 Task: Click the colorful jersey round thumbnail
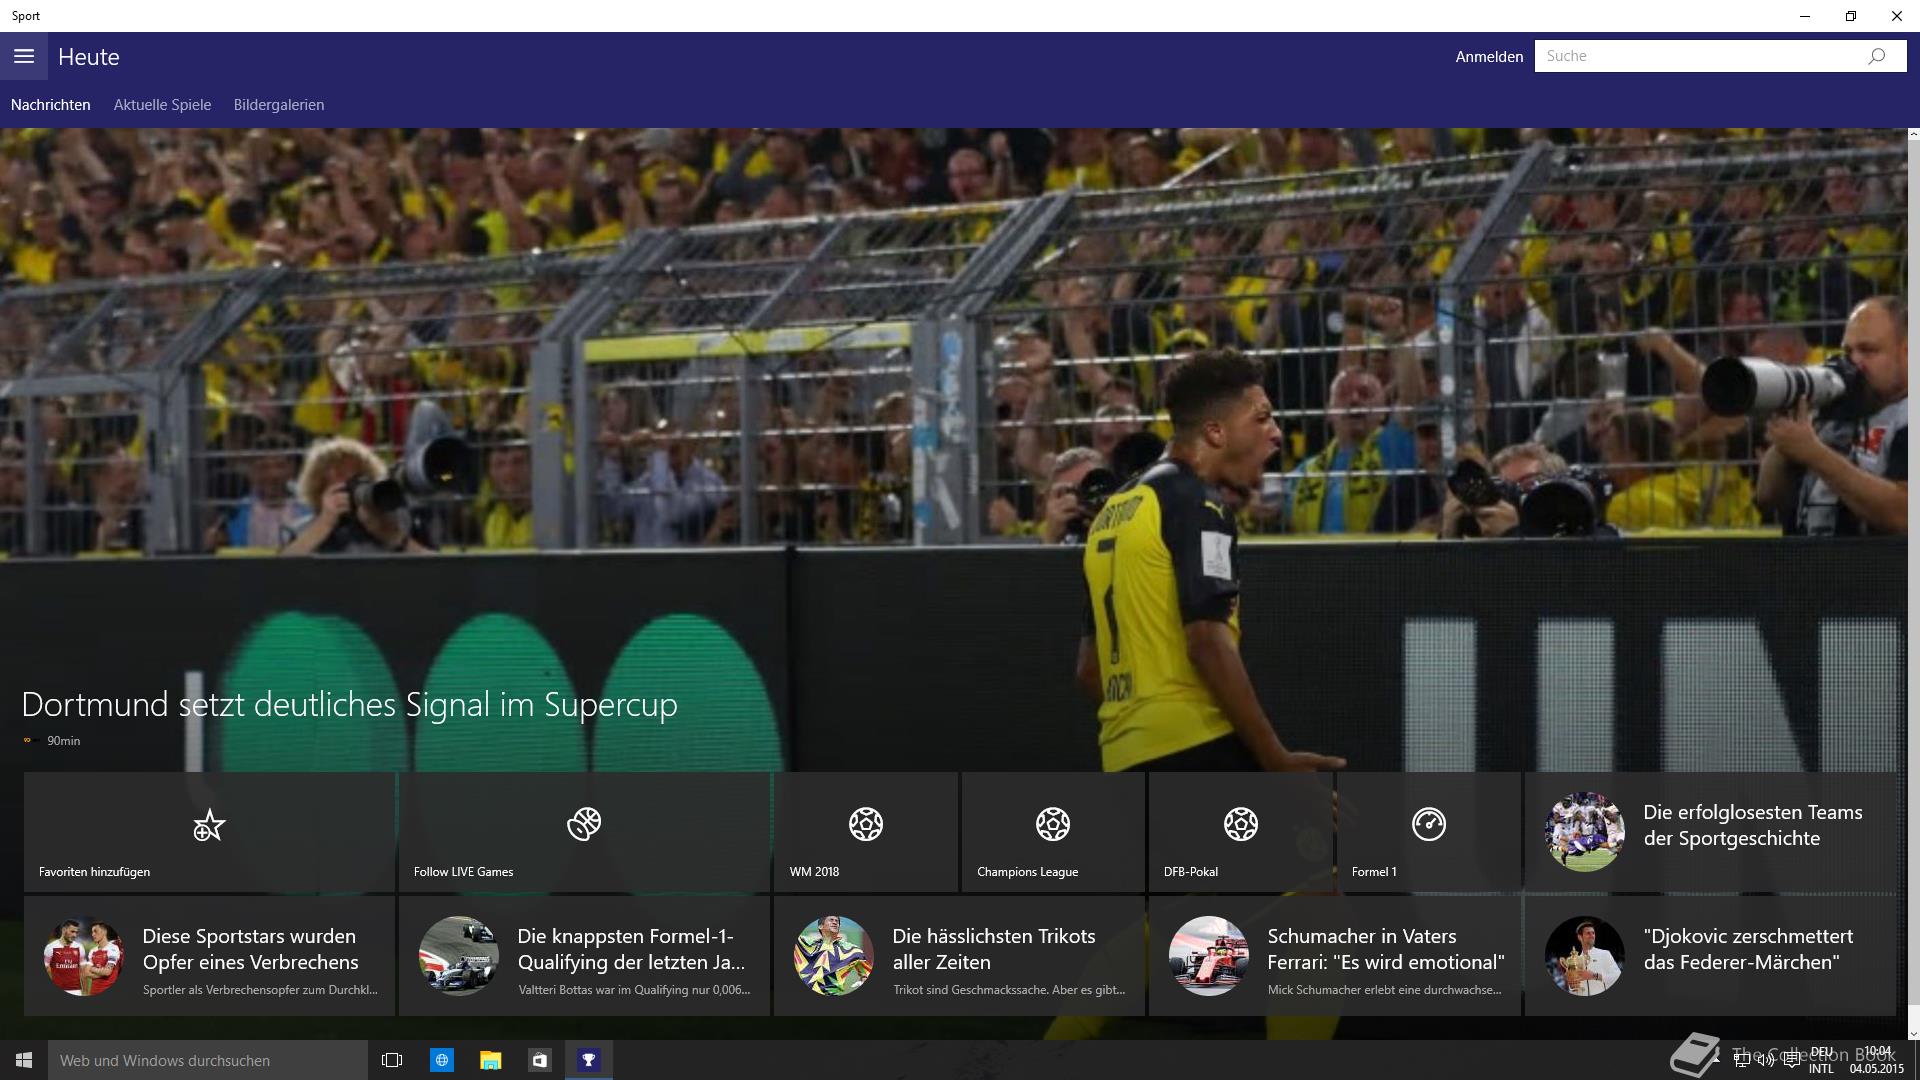pos(833,956)
